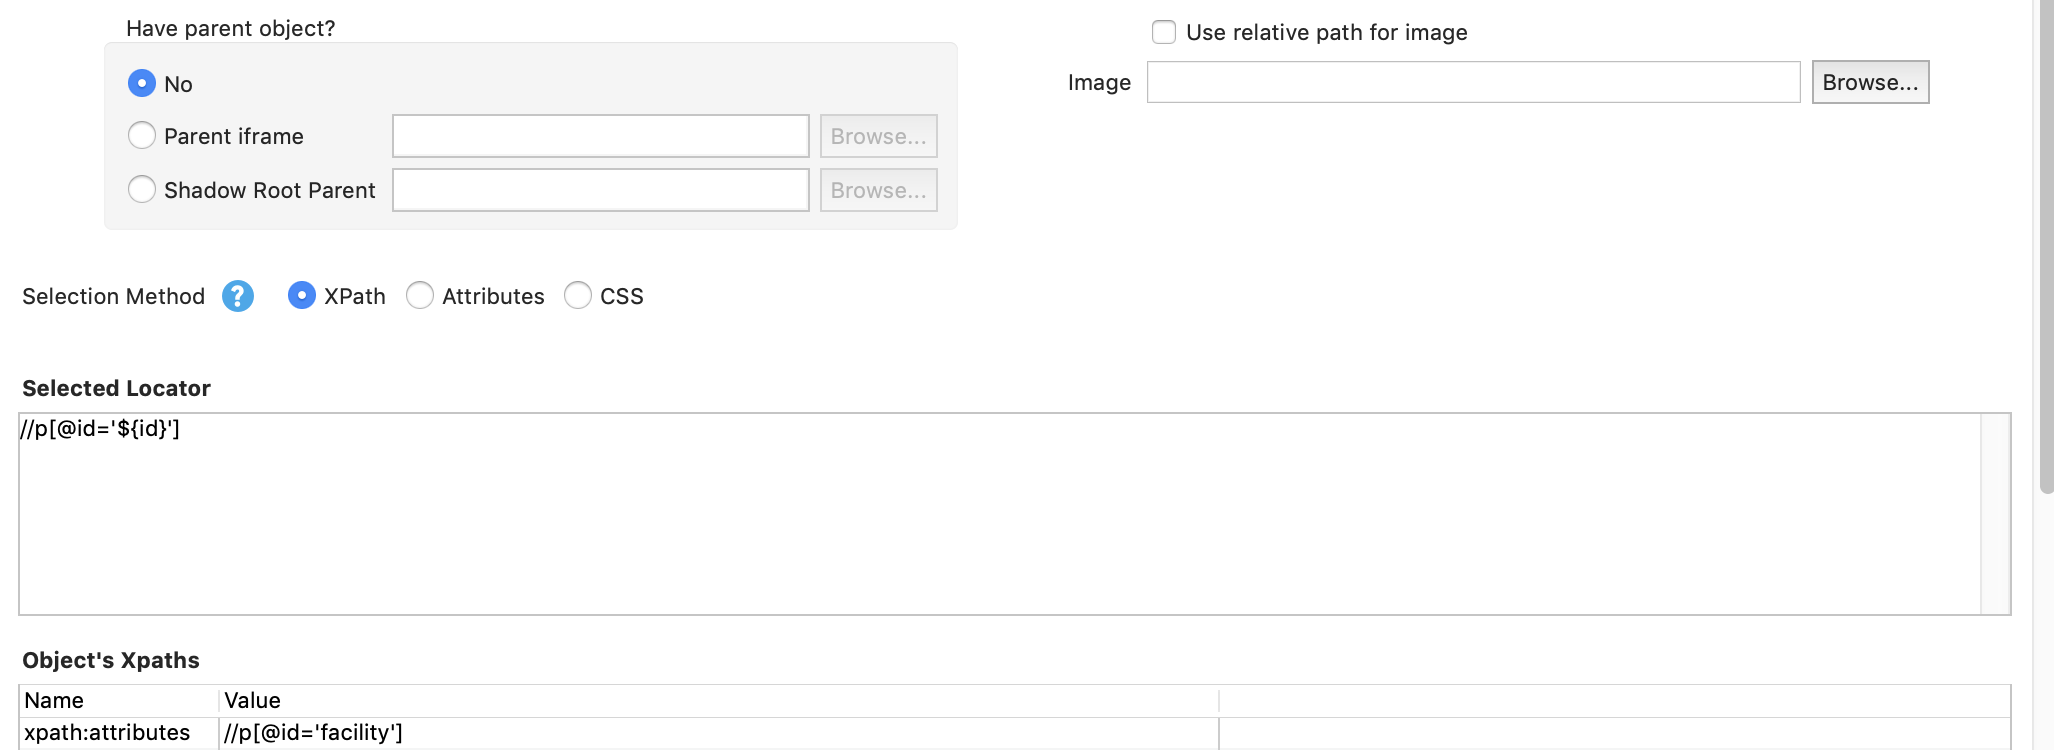2054x750 pixels.
Task: Click inside the Selected Locator text area
Action: (x=1000, y=514)
